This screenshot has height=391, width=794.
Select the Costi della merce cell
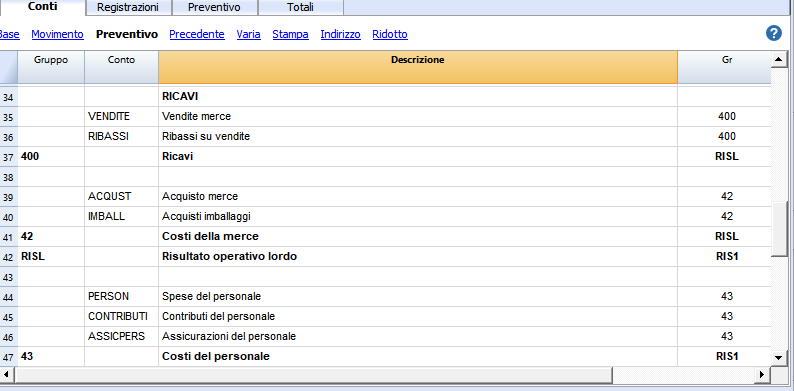tap(418, 237)
